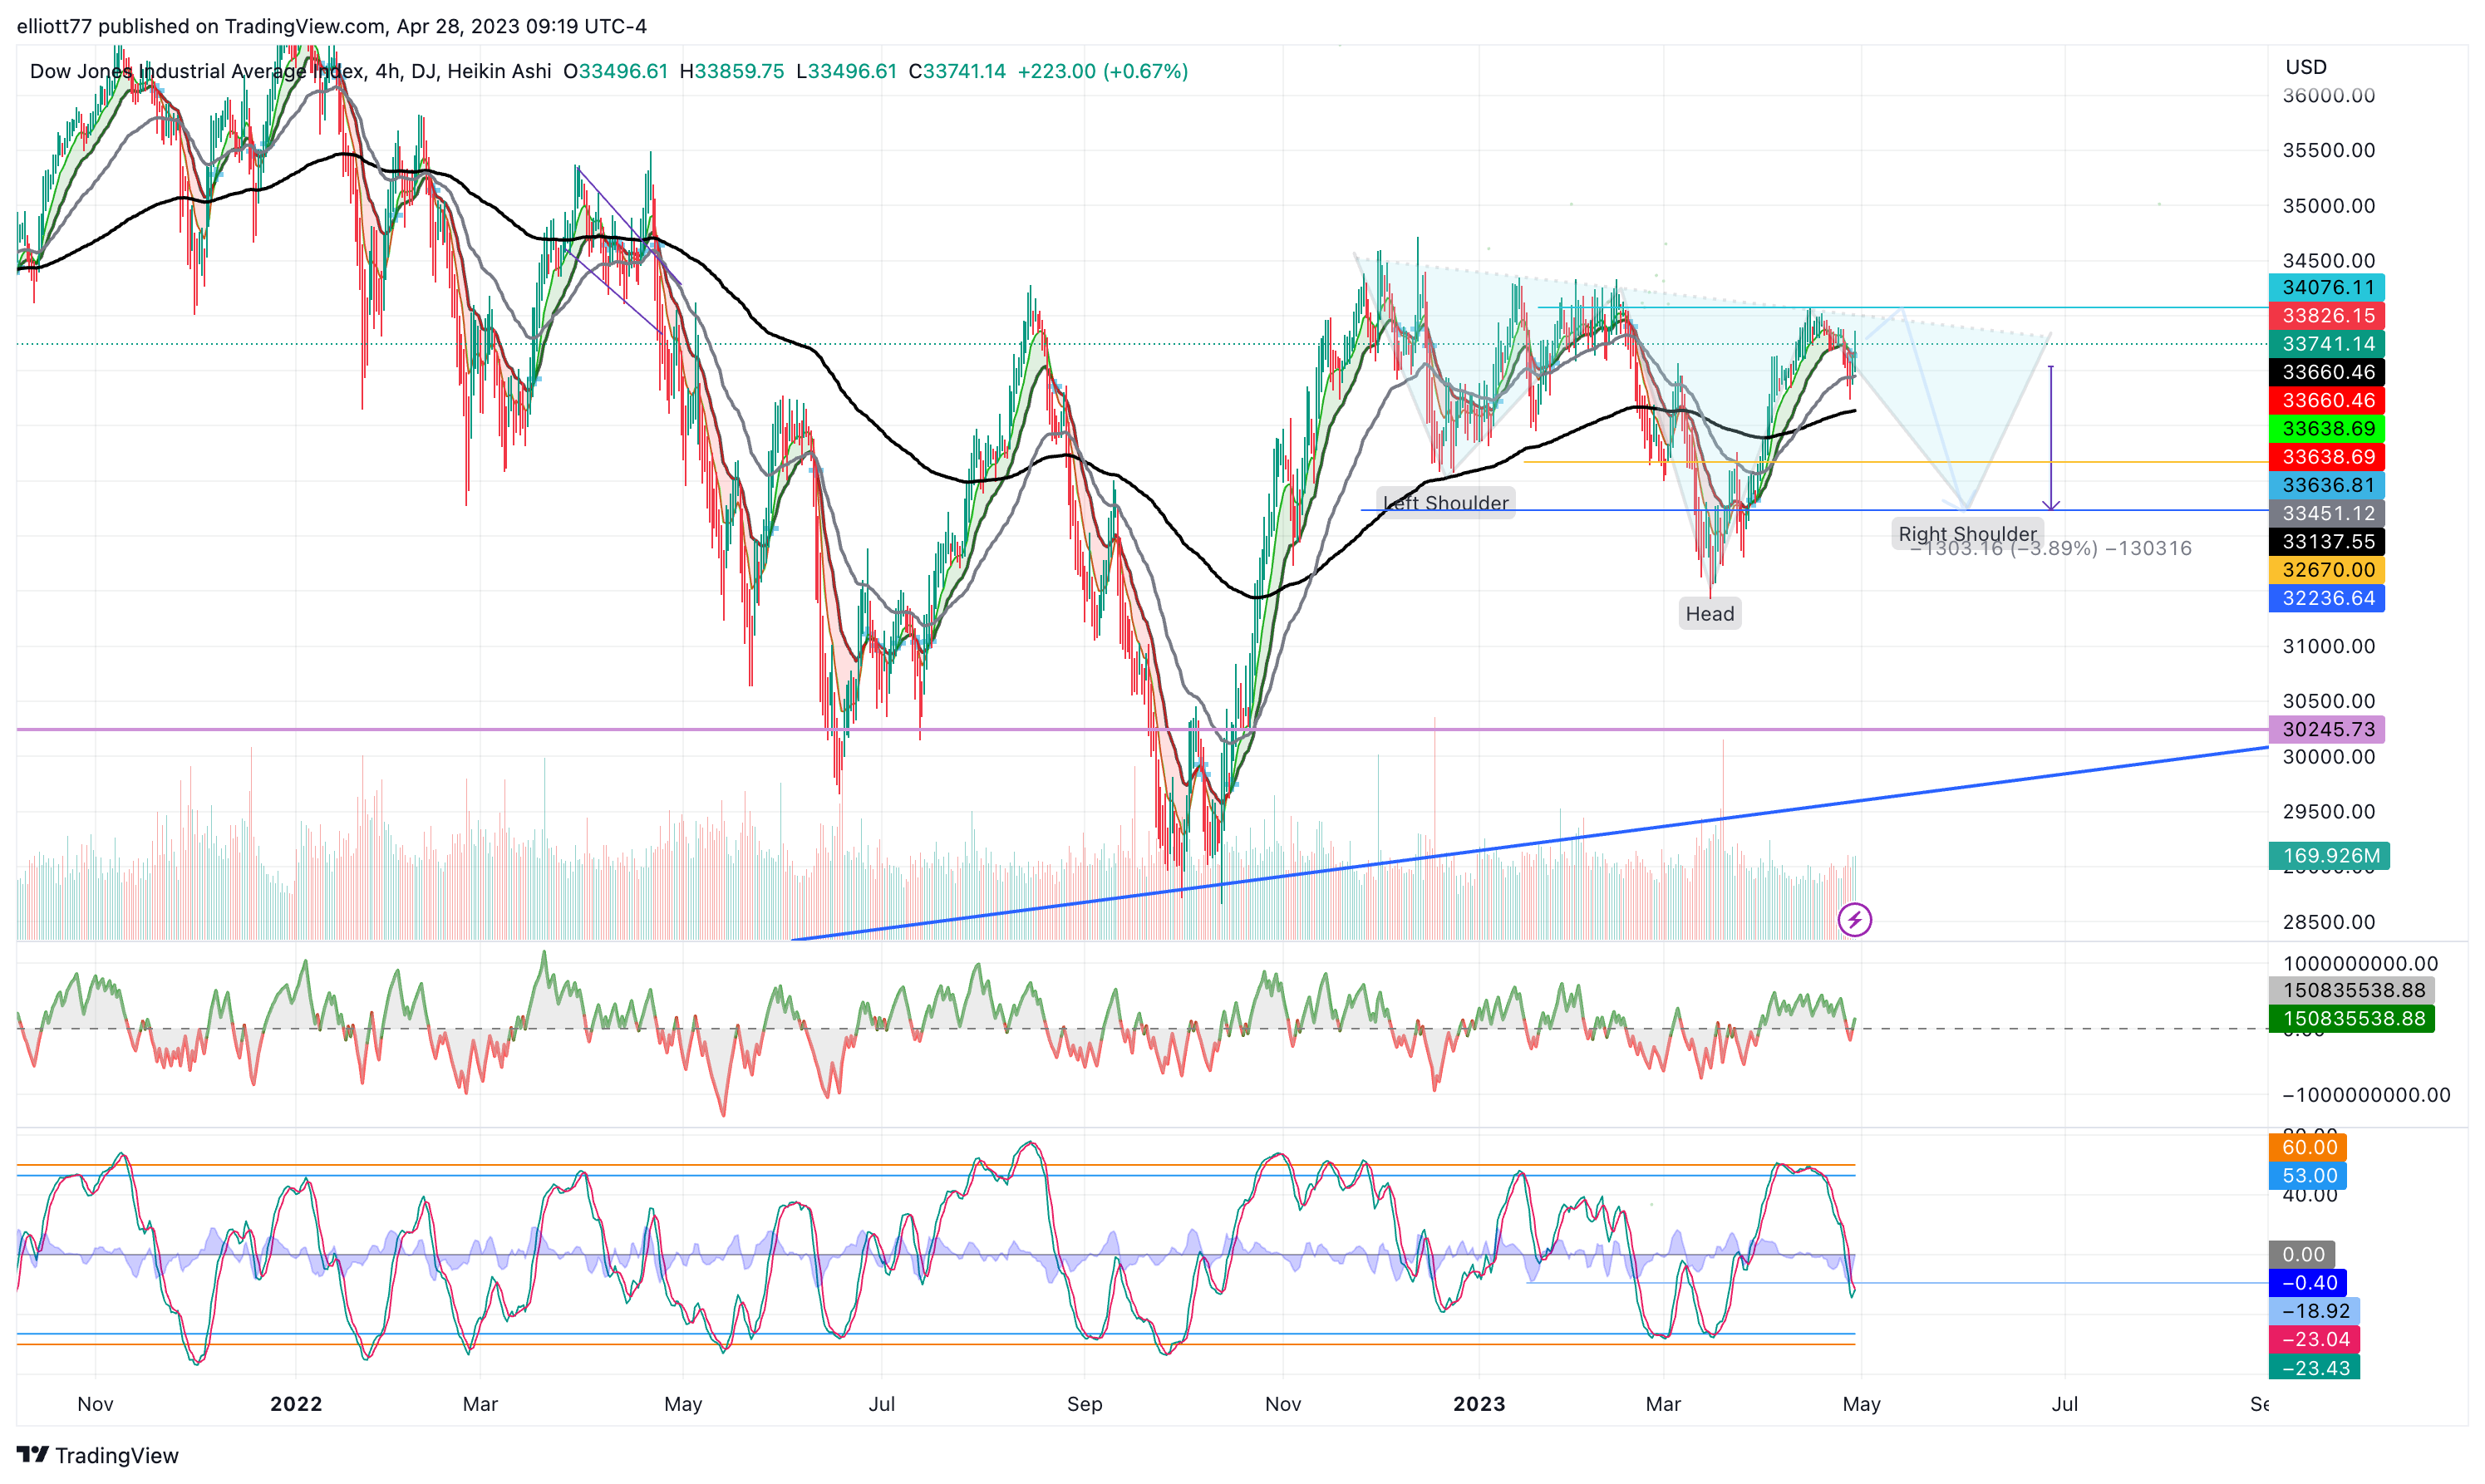Image resolution: width=2485 pixels, height=1484 pixels.
Task: Click the 33826.15 red price tag
Action: [2327, 316]
